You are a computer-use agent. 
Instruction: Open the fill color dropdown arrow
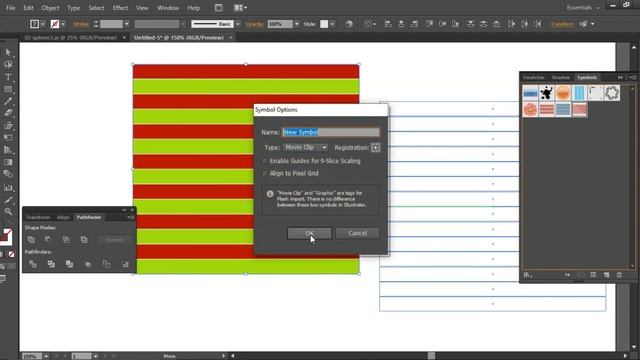tap(43, 24)
